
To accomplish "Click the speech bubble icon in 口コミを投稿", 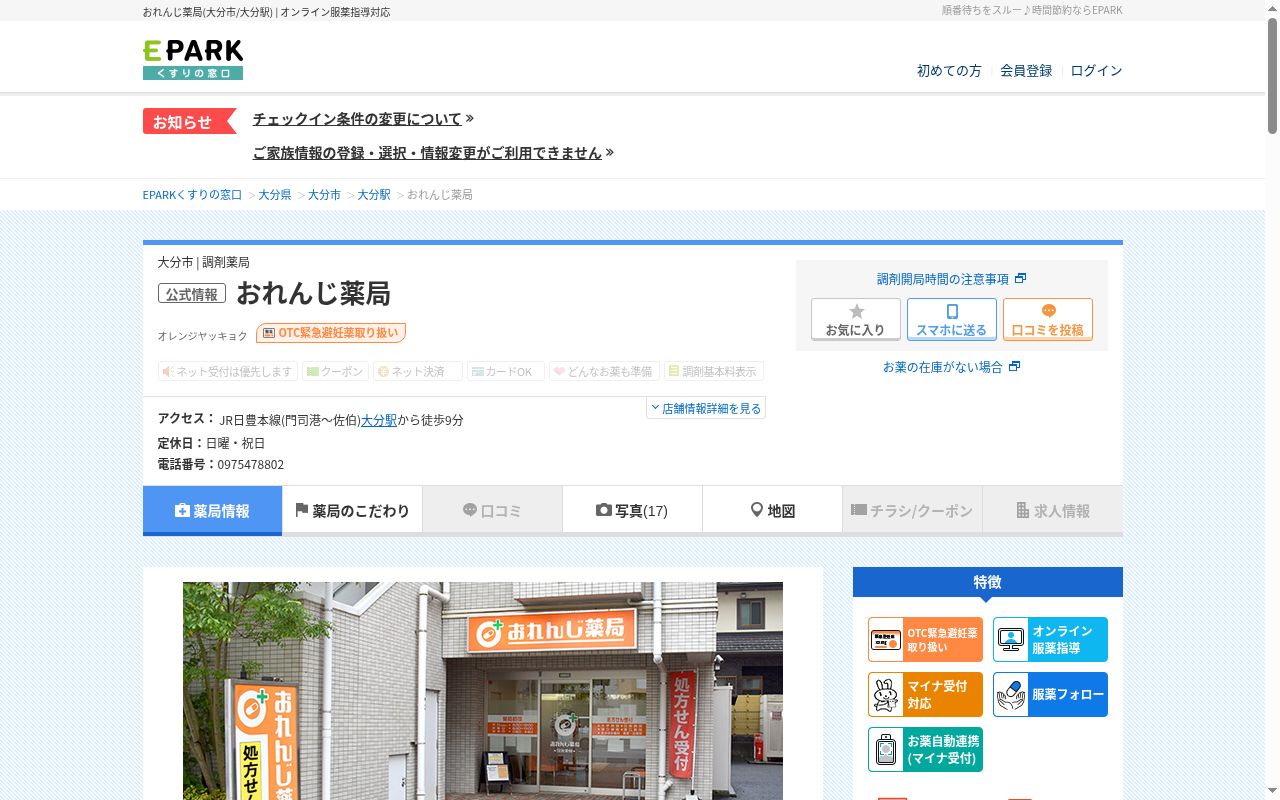I will pos(1048,311).
